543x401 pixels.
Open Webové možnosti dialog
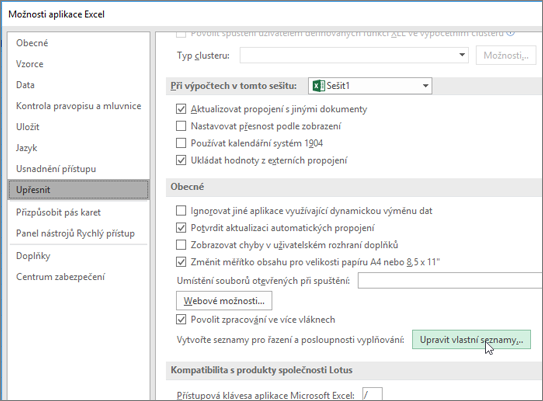pos(224,301)
